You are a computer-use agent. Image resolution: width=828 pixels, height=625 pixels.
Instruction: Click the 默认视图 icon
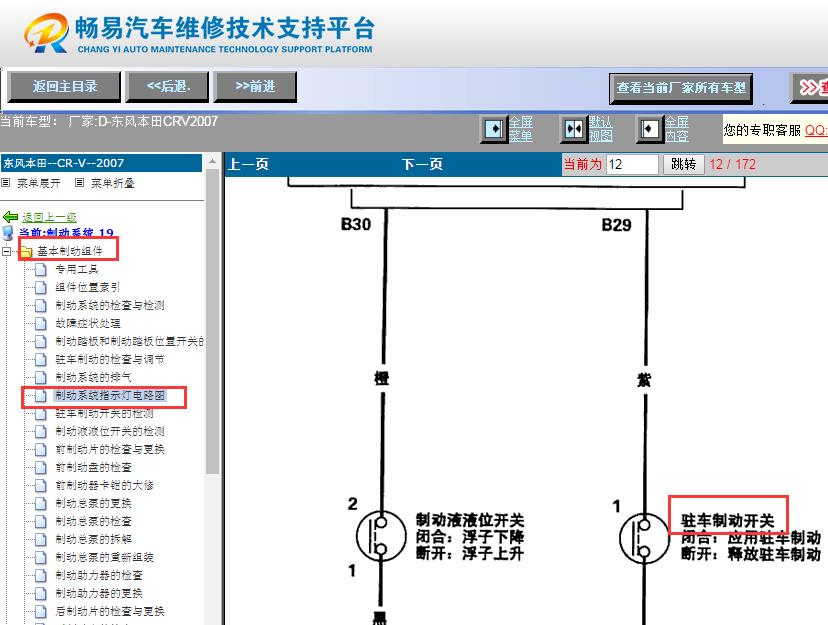573,129
